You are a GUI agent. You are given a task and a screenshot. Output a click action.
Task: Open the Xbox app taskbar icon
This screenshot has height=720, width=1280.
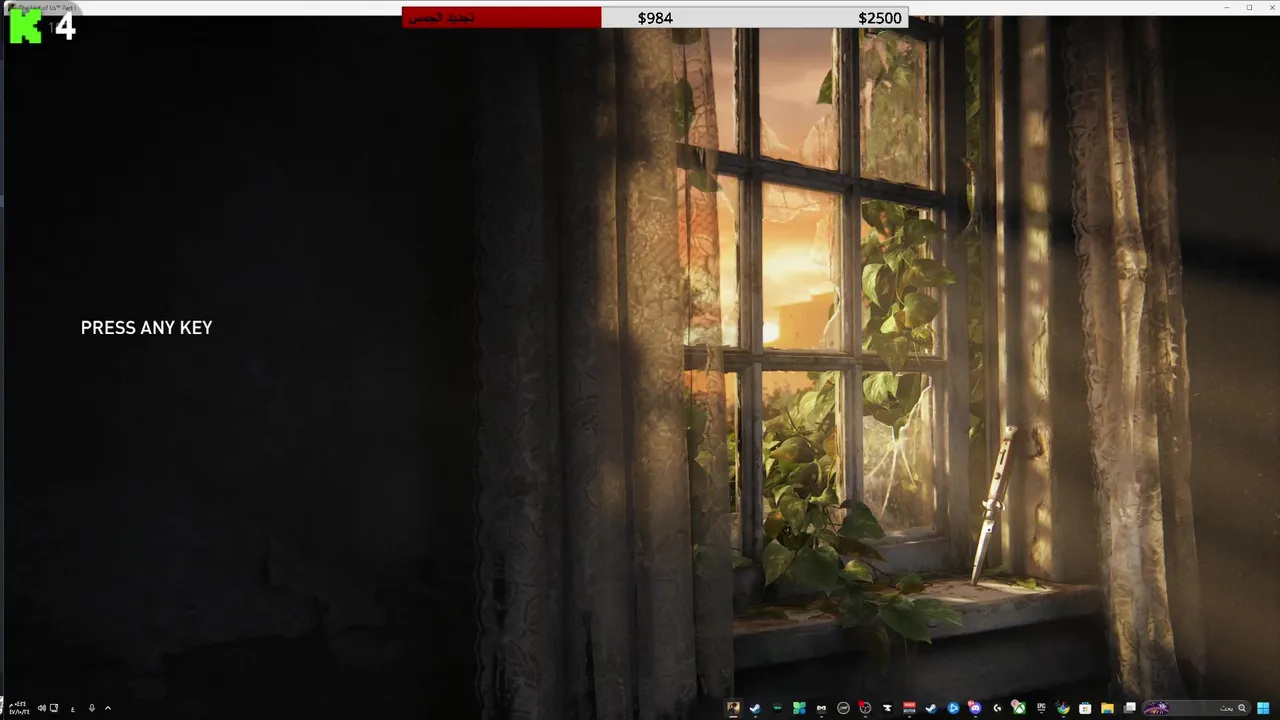tap(1019, 708)
